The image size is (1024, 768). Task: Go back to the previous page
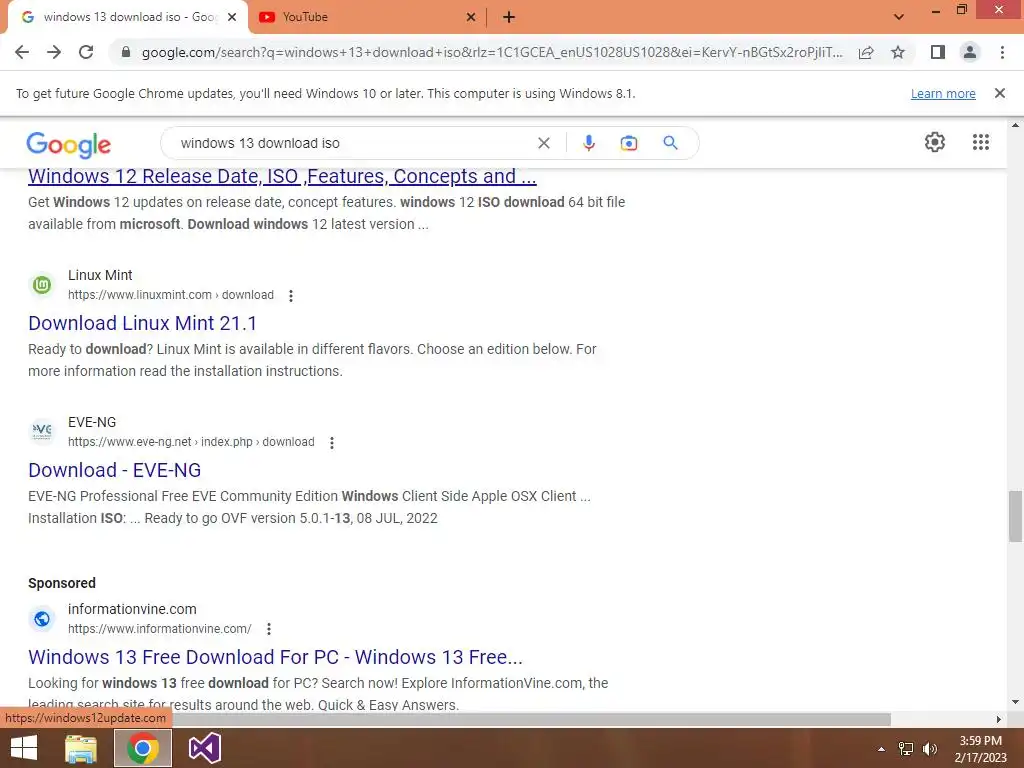point(22,52)
